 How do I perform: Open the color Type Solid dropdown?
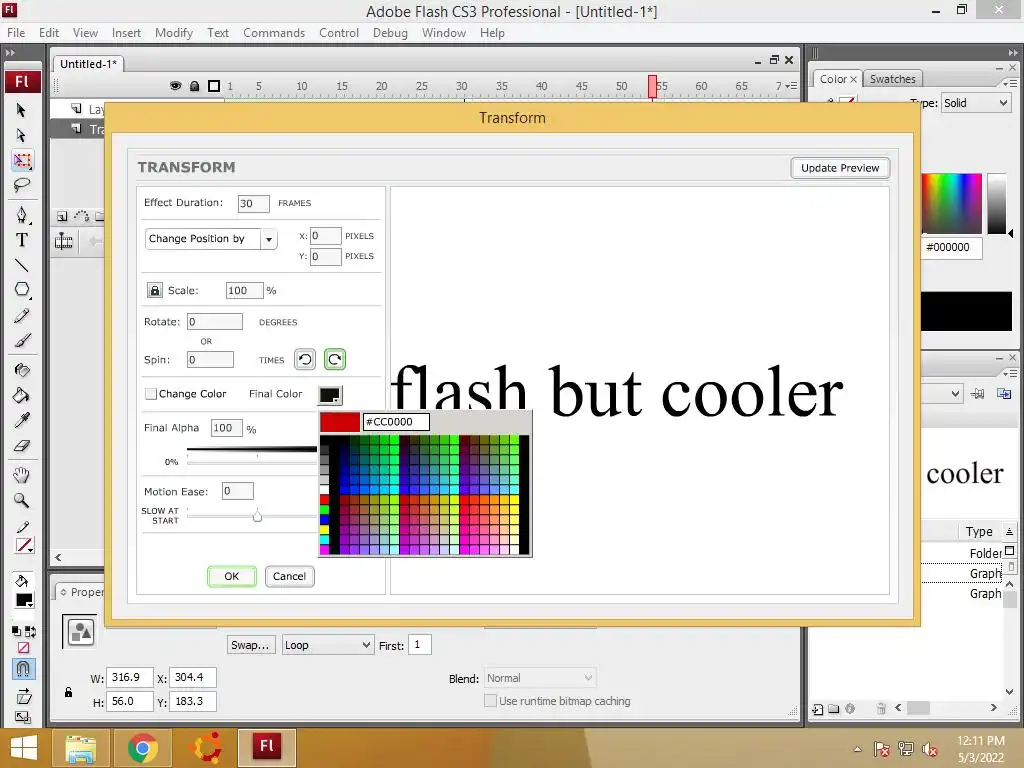click(x=976, y=103)
